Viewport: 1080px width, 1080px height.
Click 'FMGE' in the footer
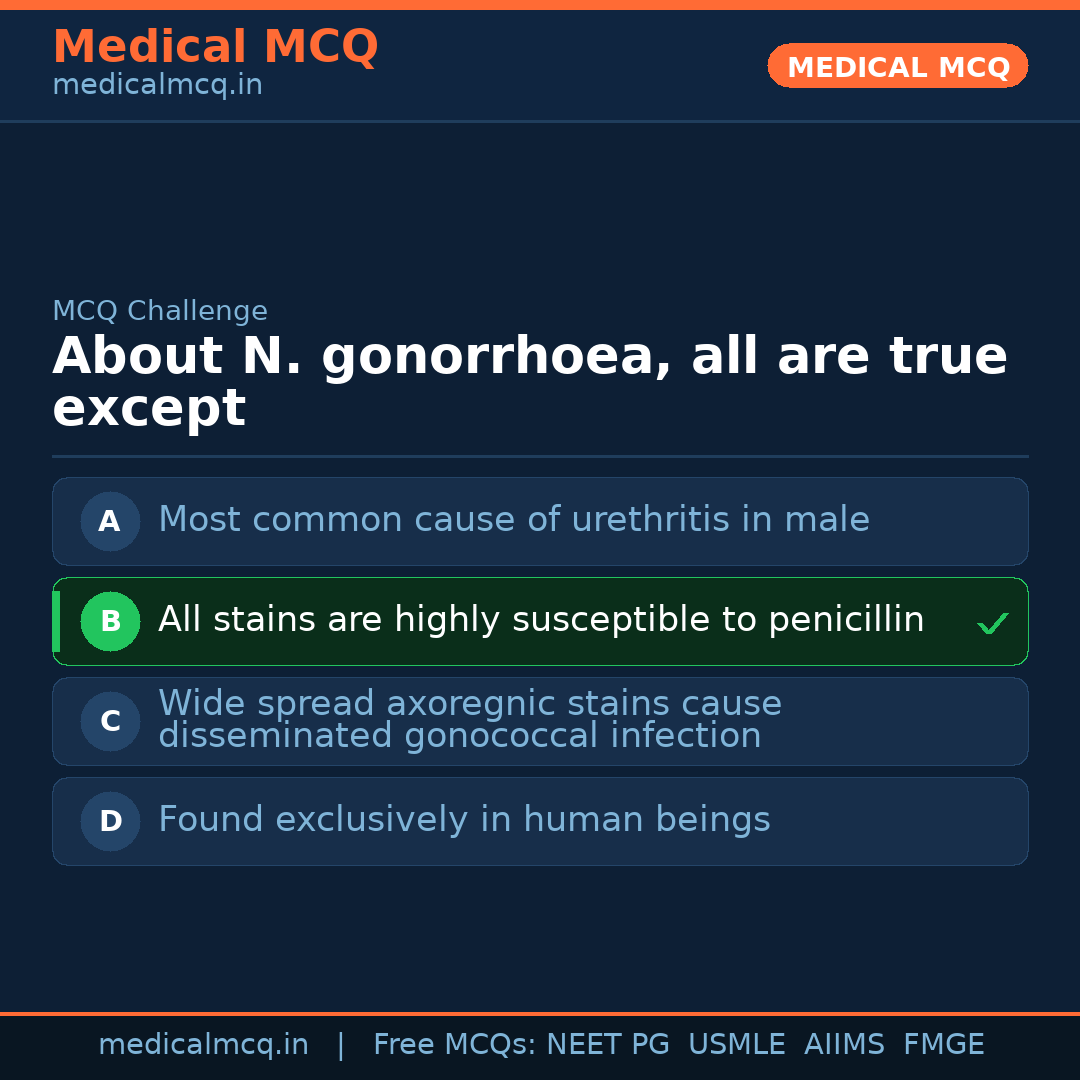(943, 1045)
